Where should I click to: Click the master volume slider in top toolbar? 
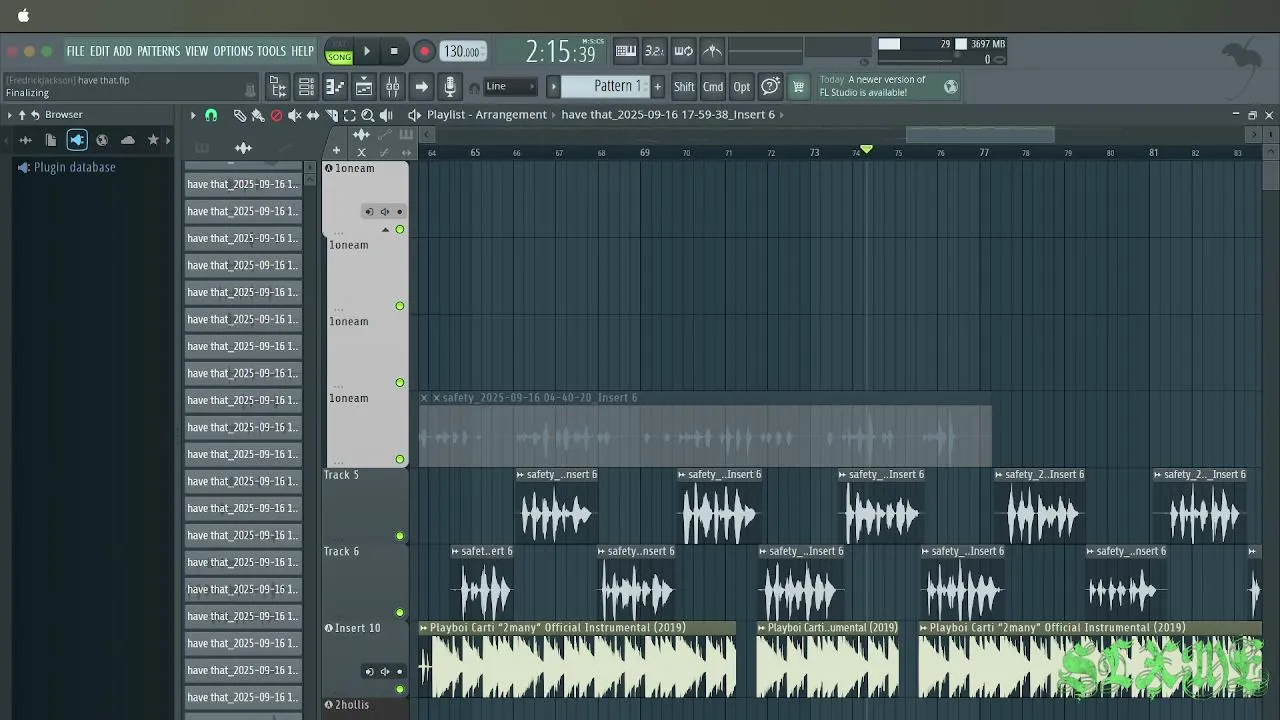(766, 50)
